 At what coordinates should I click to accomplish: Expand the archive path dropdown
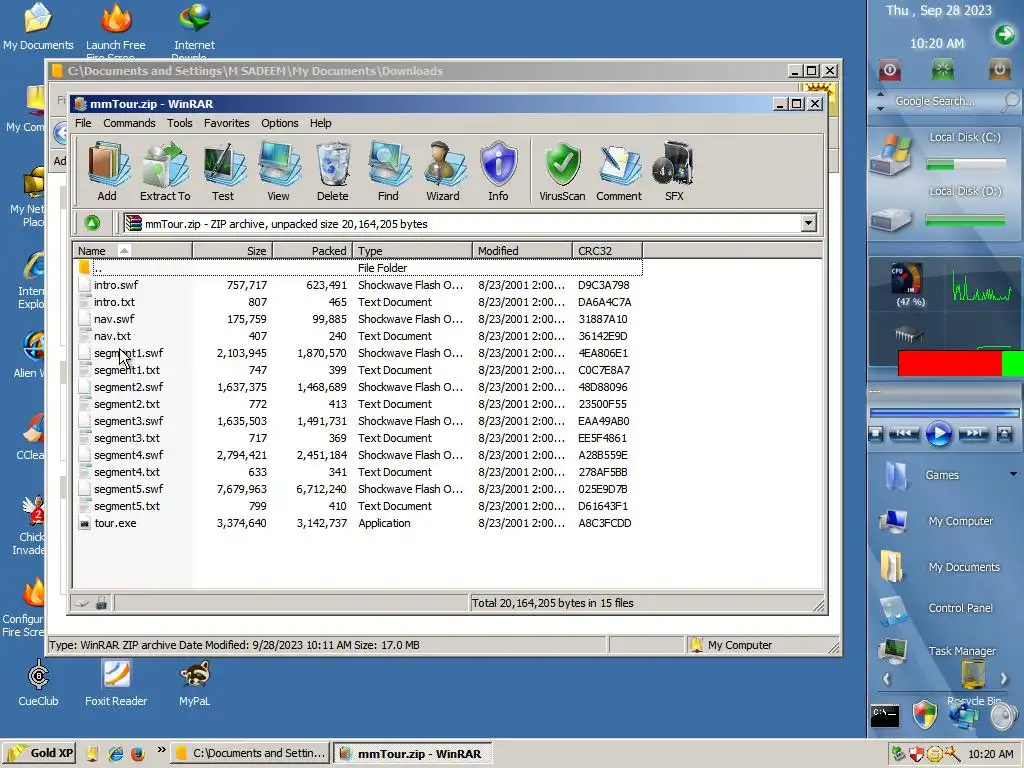click(x=808, y=223)
